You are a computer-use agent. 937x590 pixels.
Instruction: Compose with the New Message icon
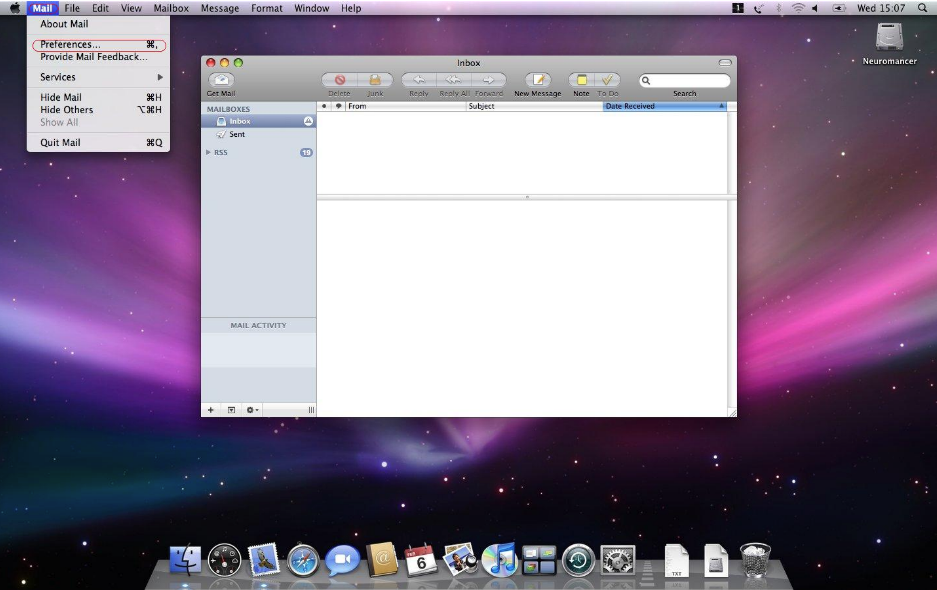pos(538,80)
